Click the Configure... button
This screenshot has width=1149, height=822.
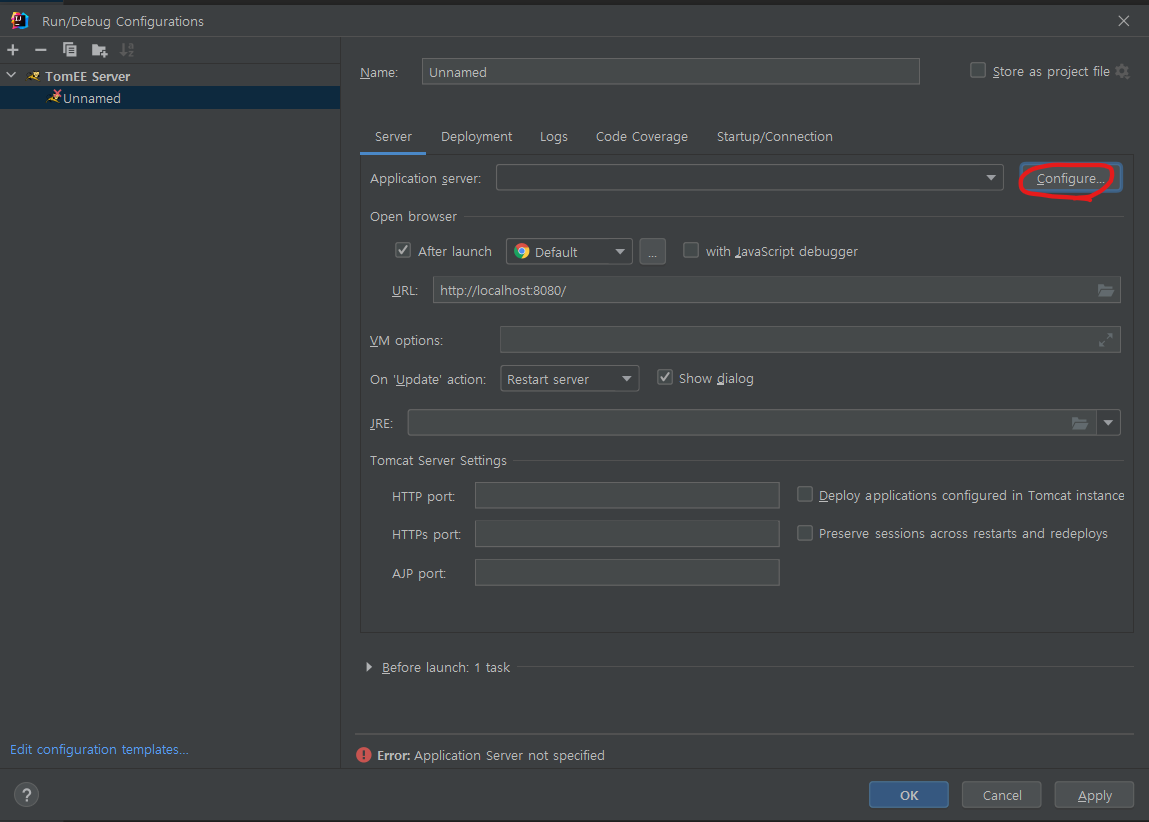(x=1071, y=178)
